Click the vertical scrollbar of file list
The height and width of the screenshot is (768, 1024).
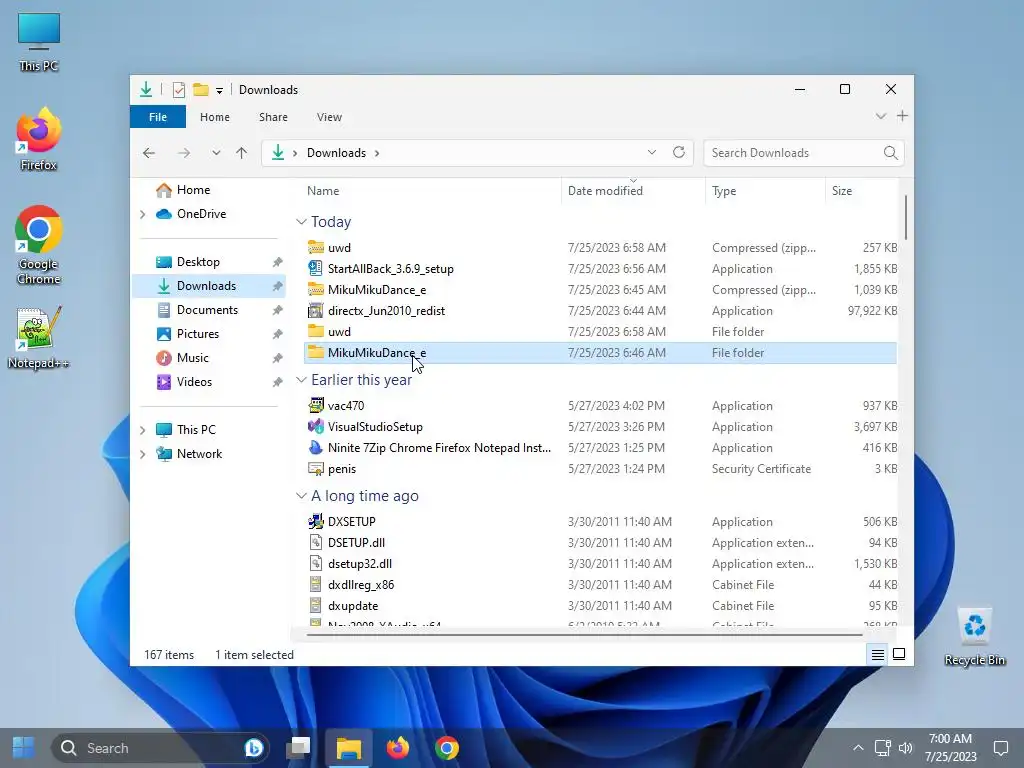pos(906,217)
